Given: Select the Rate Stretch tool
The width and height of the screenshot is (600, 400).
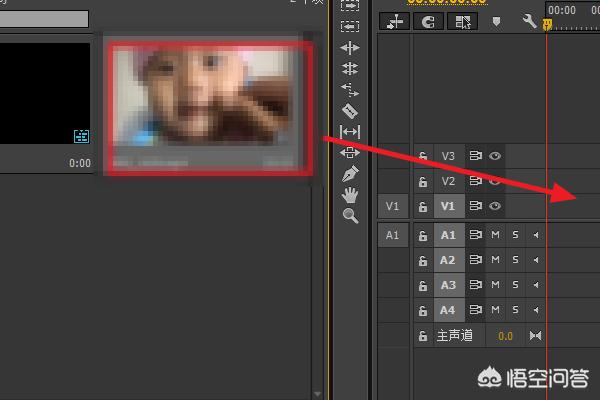Looking at the screenshot, I should [x=350, y=90].
